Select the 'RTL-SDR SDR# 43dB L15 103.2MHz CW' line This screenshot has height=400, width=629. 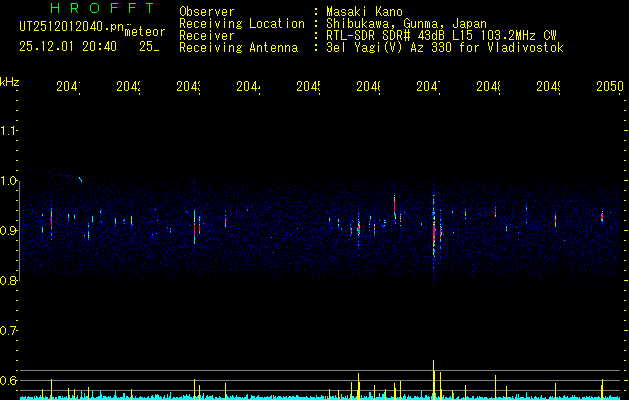(441, 36)
